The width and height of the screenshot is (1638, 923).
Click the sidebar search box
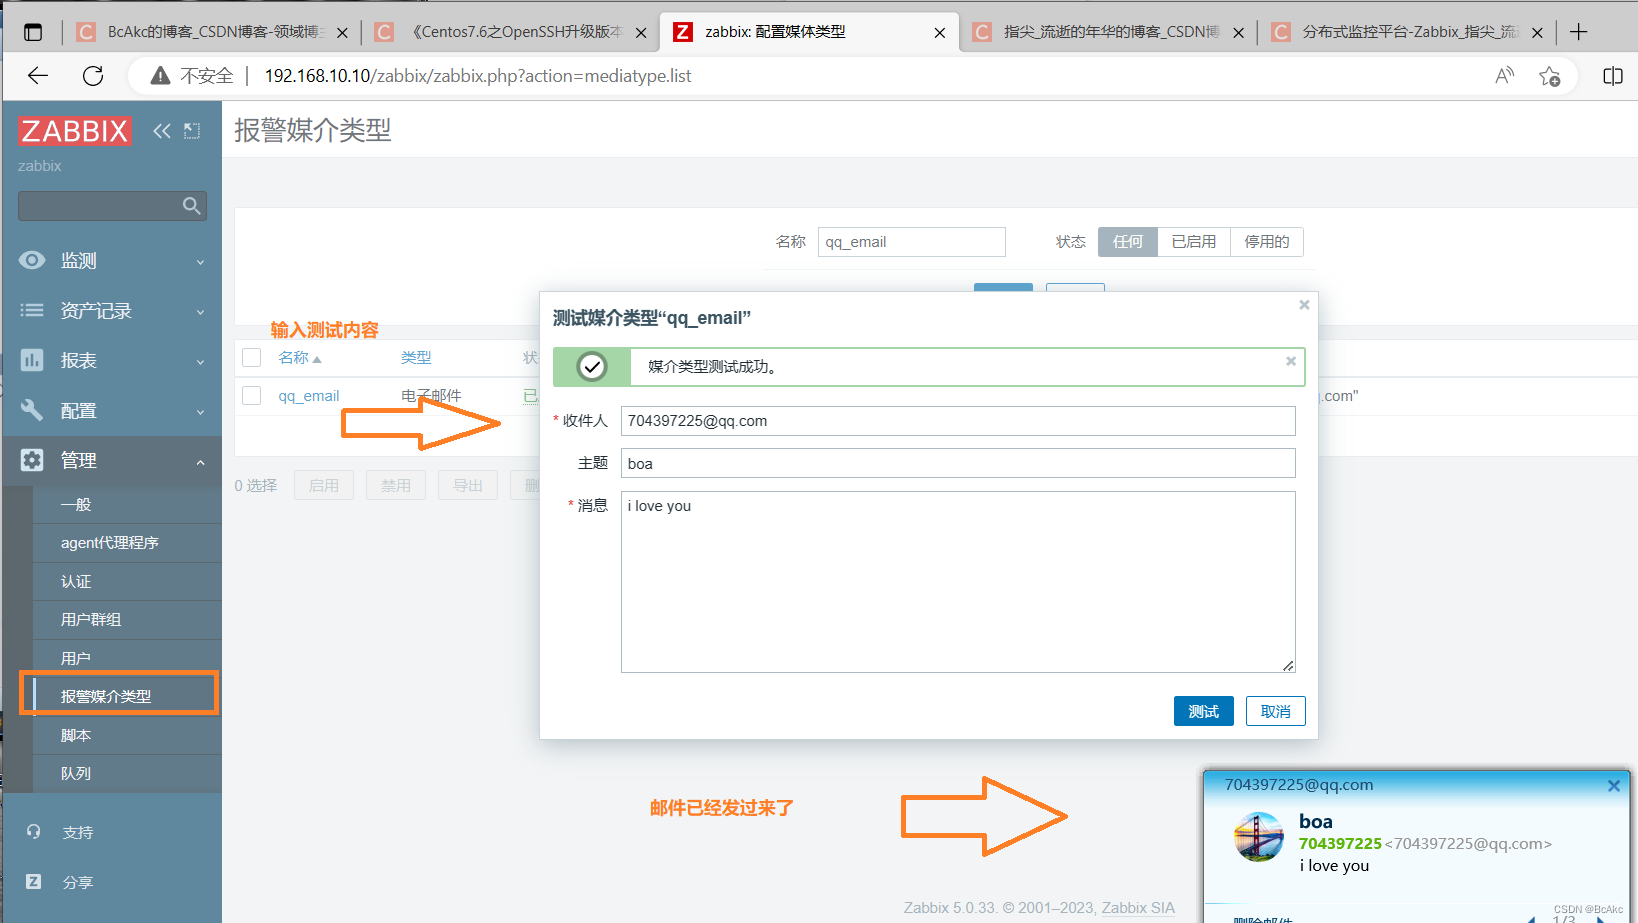pyautogui.click(x=112, y=206)
